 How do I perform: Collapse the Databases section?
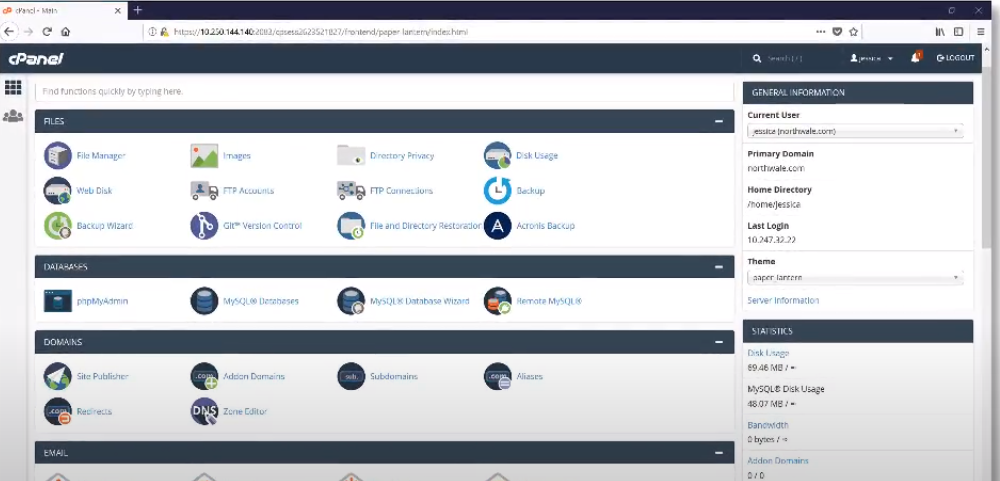[x=719, y=267]
